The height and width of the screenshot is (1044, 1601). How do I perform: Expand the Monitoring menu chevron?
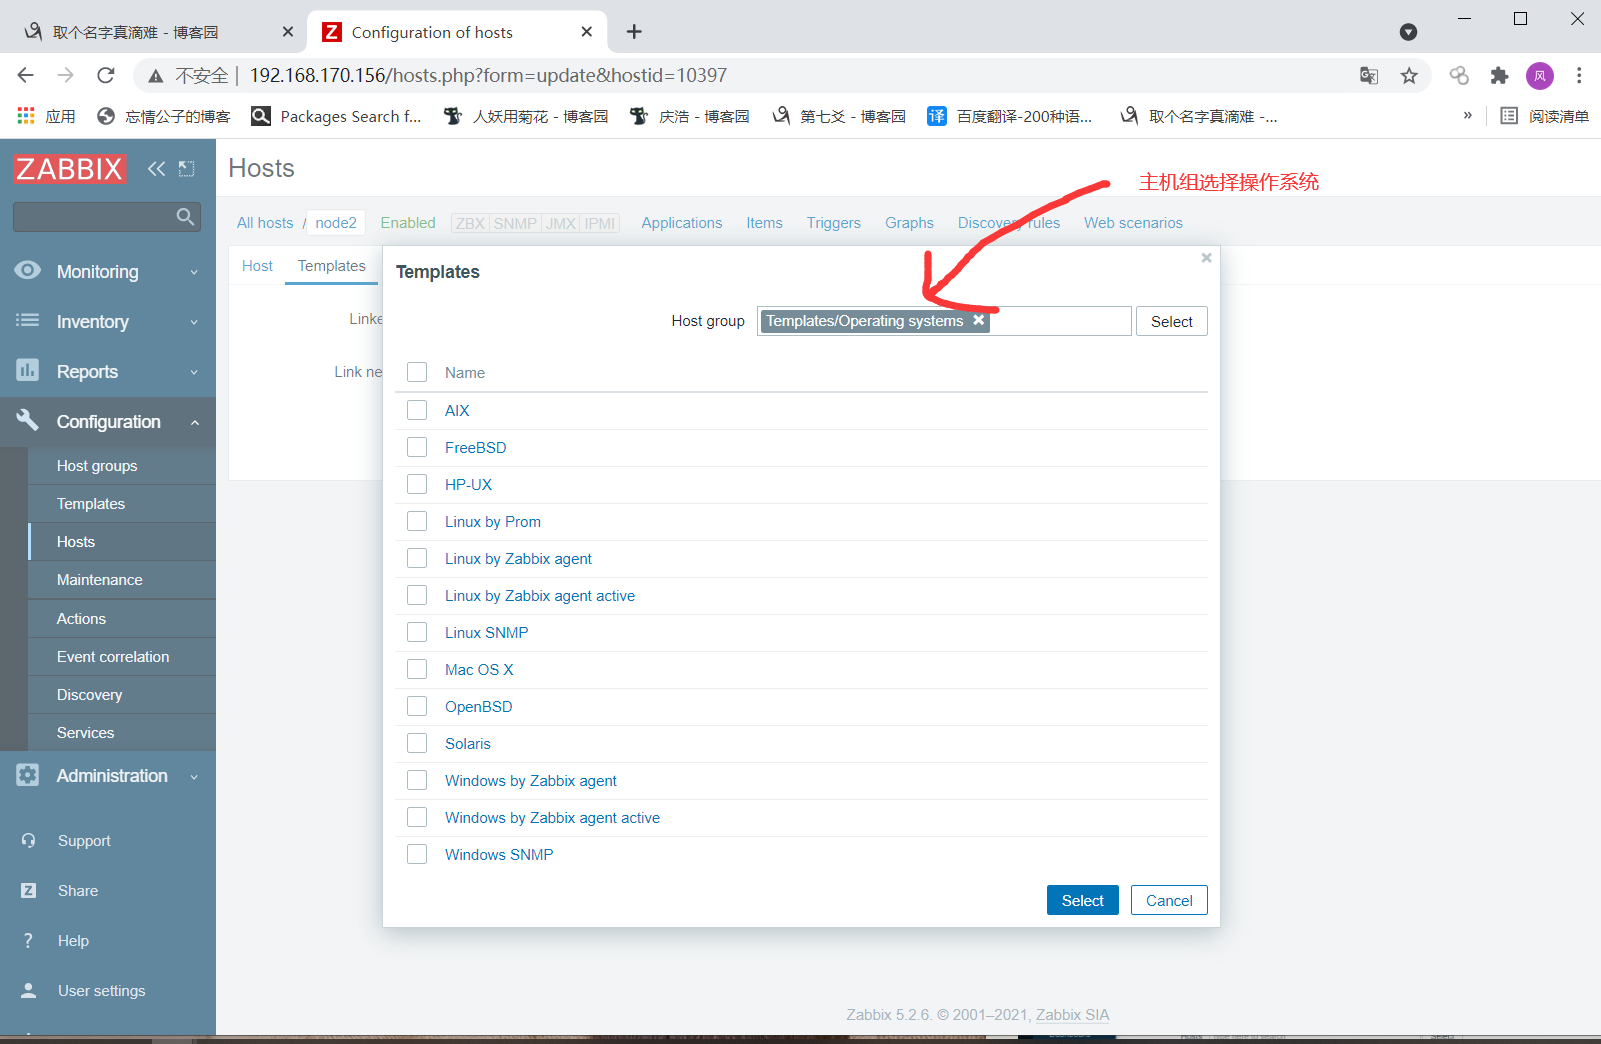click(194, 272)
